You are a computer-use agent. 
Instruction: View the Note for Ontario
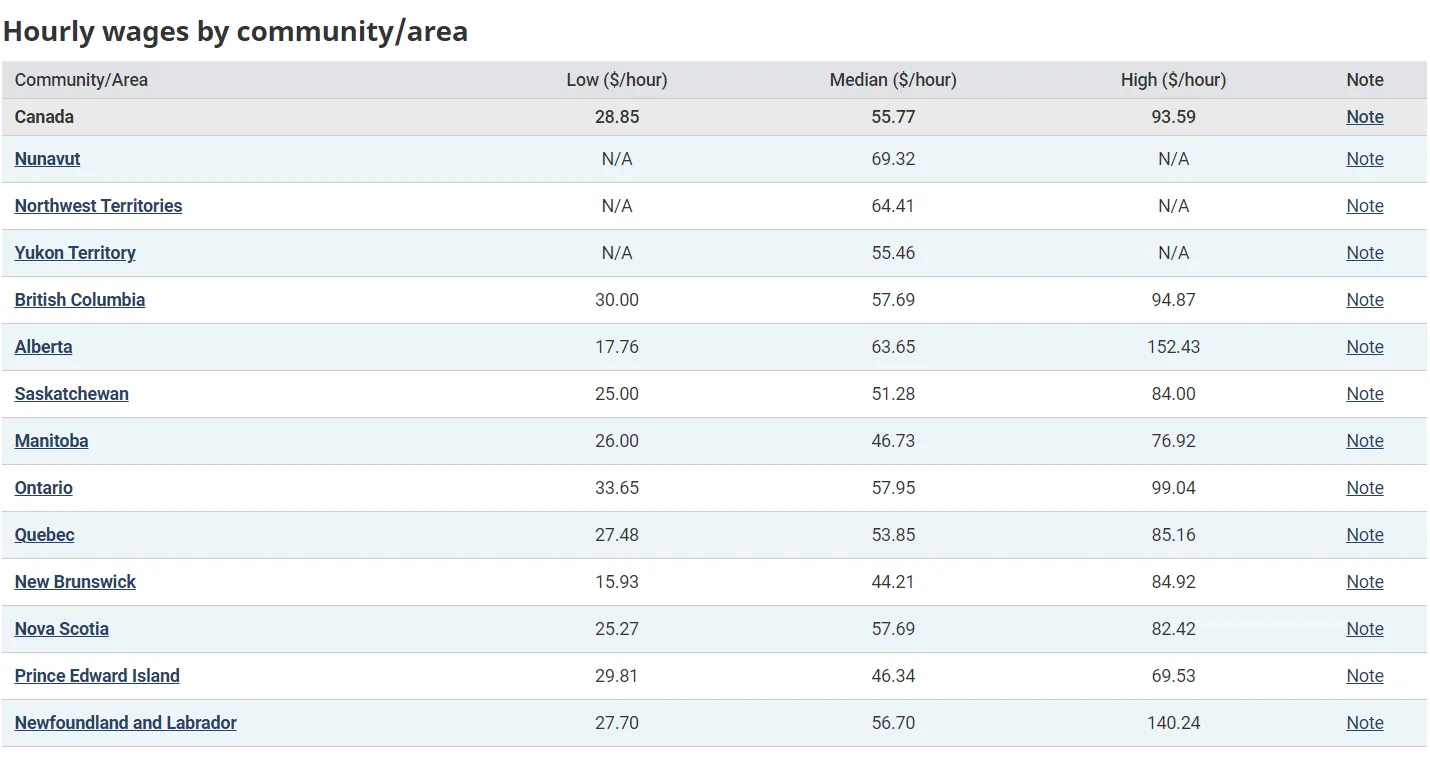[x=1364, y=488]
